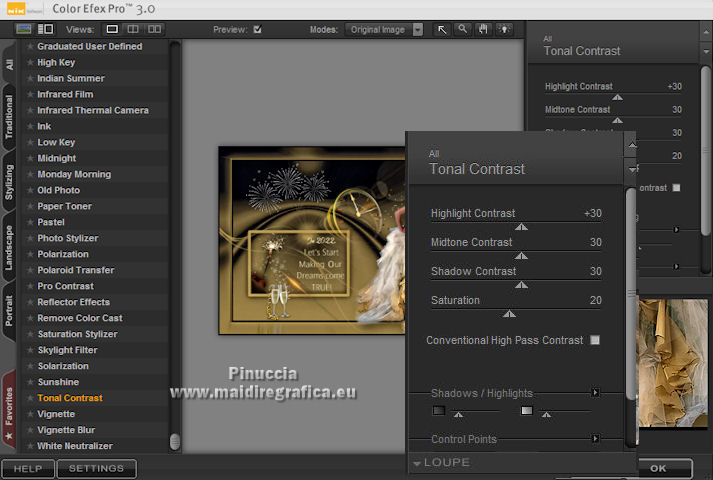The width and height of the screenshot is (713, 480).
Task: Toggle the favorite star for Pro Contrast
Action: 30,286
